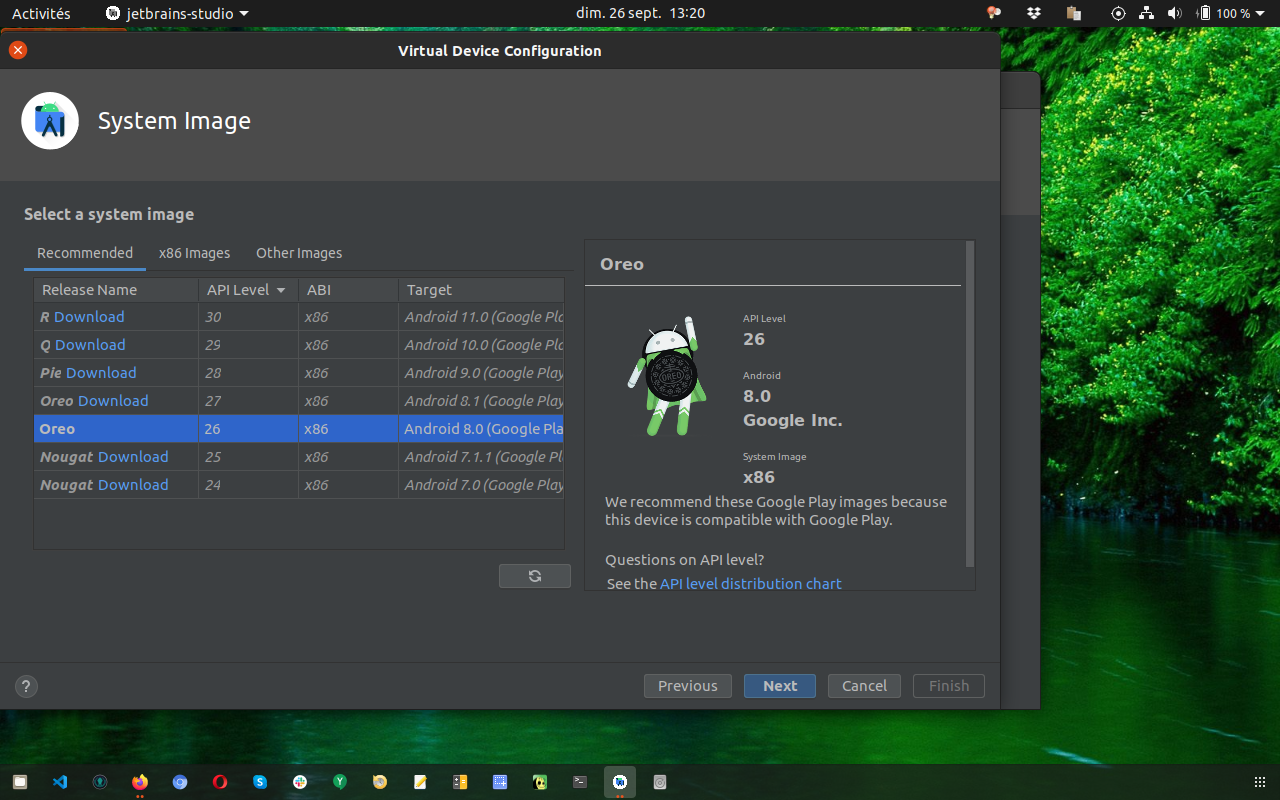Open Files from the taskbar
Image resolution: width=1280 pixels, height=800 pixels.
(x=20, y=782)
